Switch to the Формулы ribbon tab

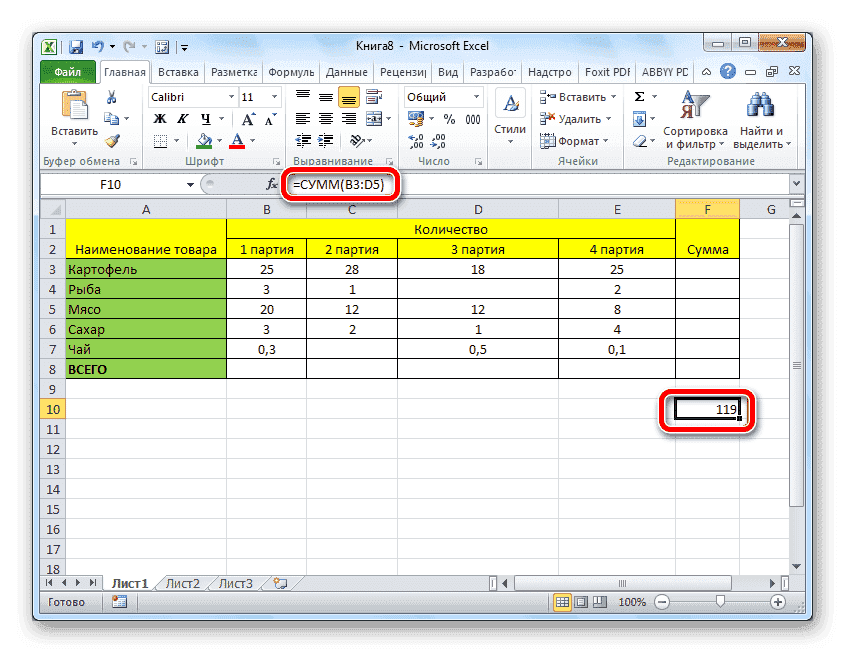[x=291, y=71]
